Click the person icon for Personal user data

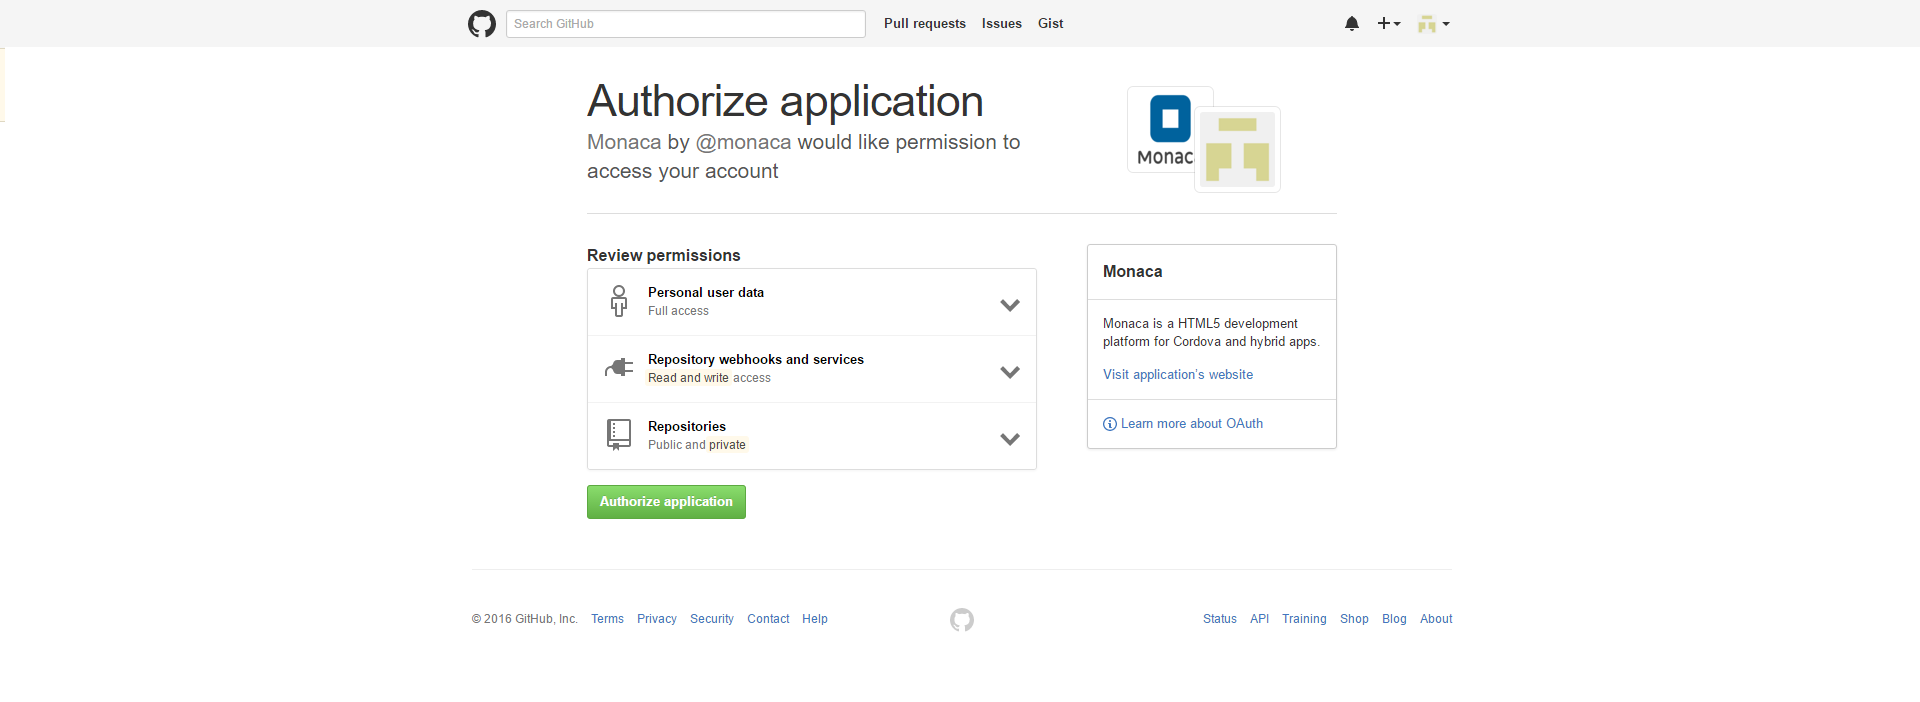[619, 301]
